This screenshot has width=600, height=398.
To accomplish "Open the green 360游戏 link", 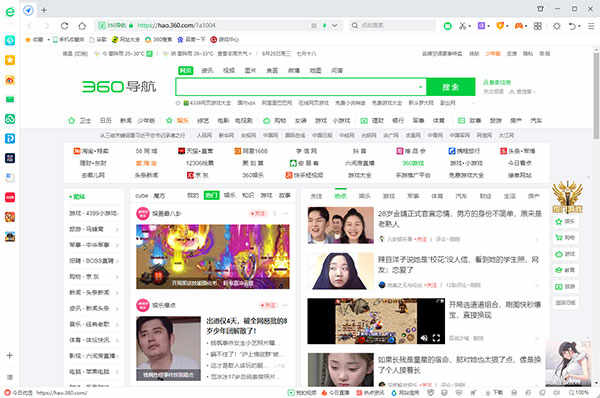I will 413,163.
